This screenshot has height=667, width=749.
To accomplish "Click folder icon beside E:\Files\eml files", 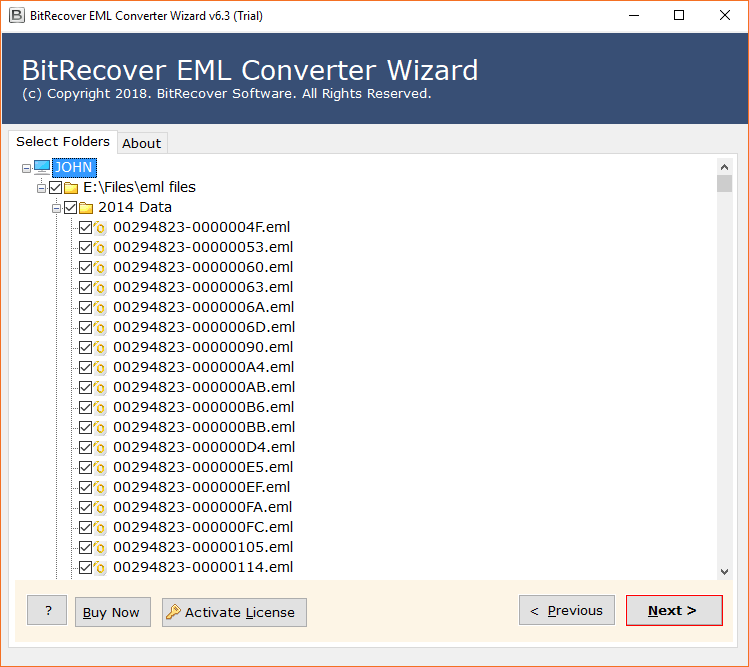I will (71, 188).
